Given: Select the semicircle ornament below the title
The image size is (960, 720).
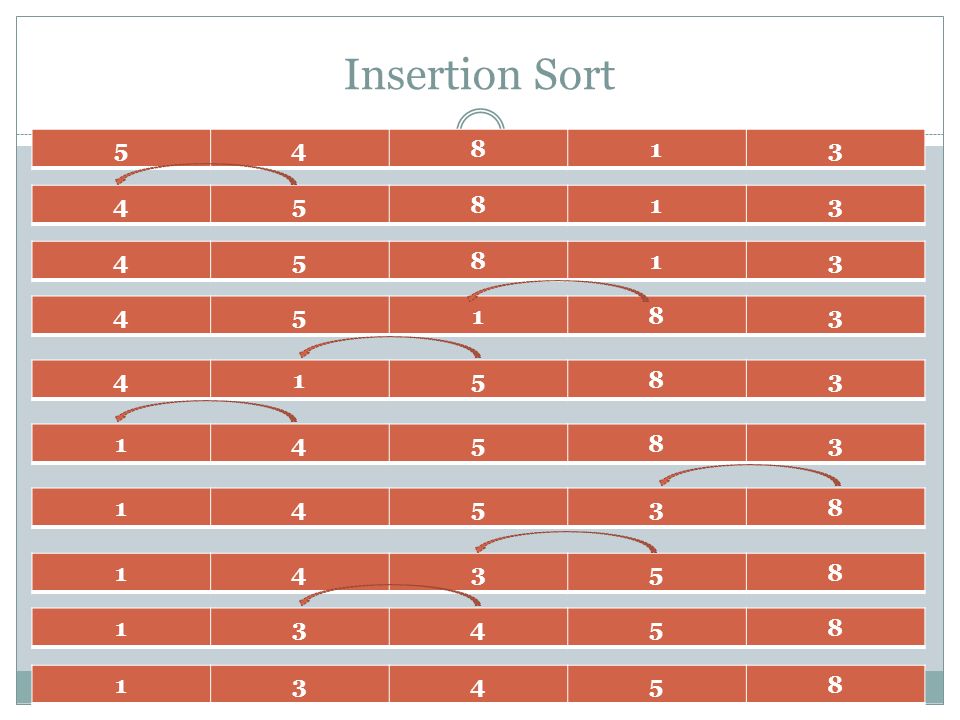Looking at the screenshot, I should 481,119.
